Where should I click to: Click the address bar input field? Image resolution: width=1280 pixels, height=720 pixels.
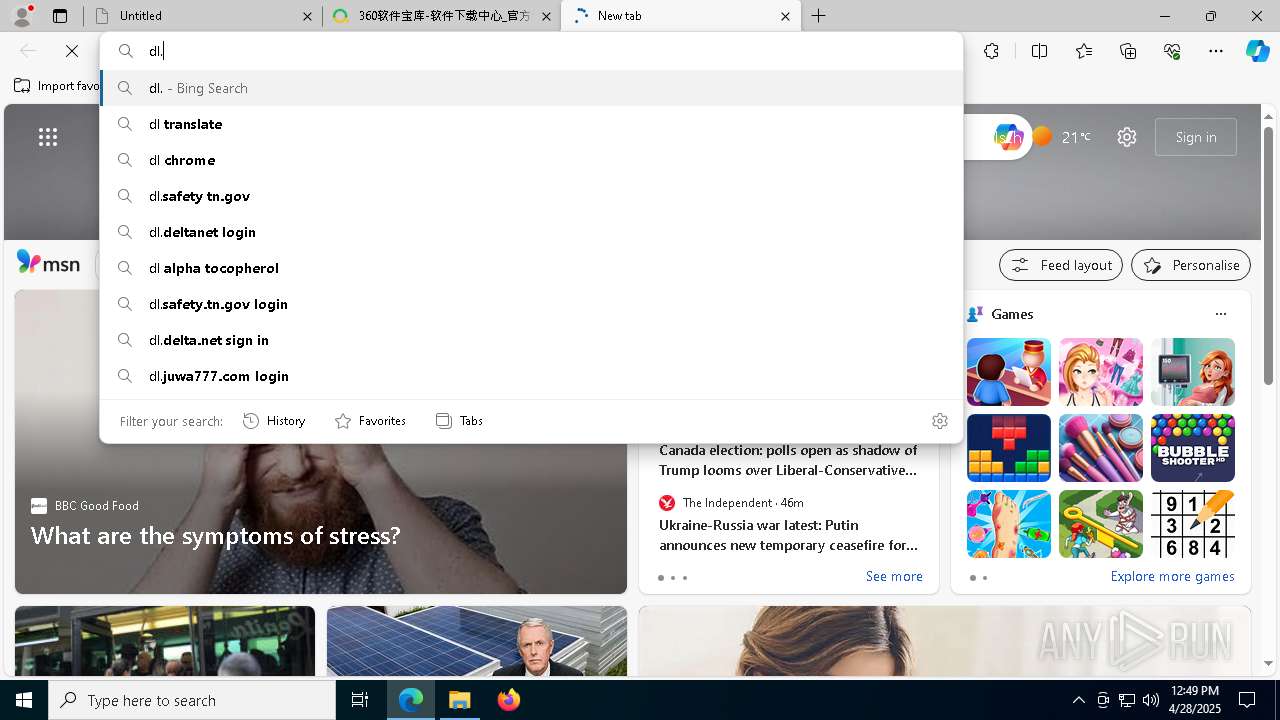(531, 51)
